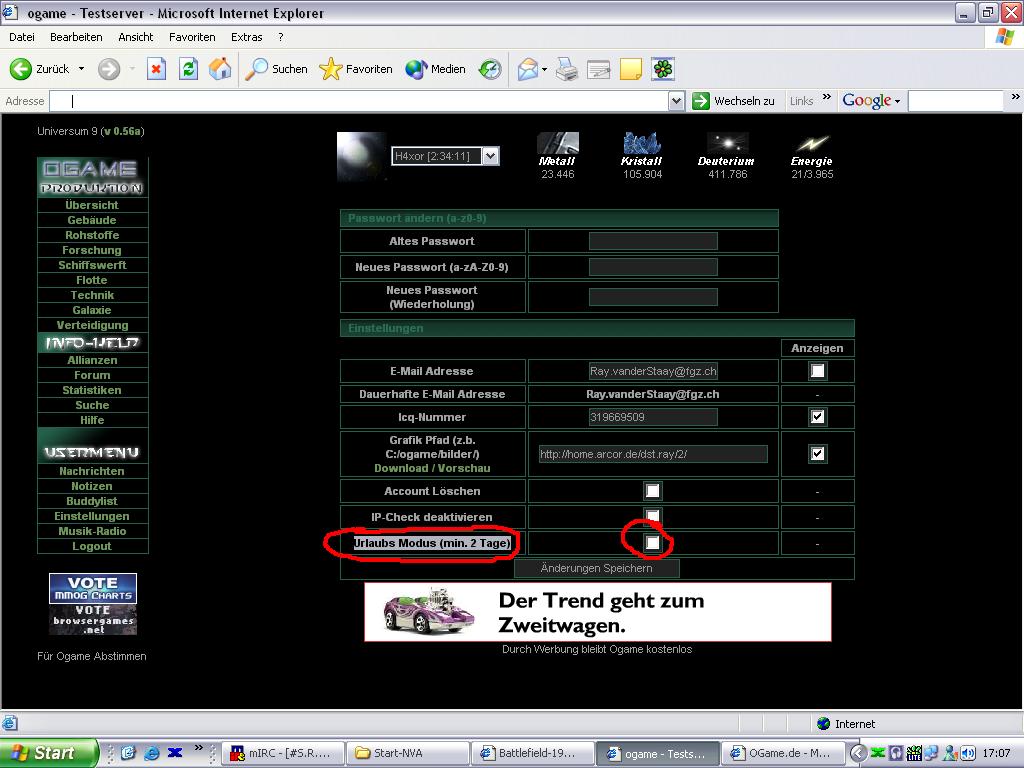This screenshot has width=1024, height=768.
Task: Open the Extras menu
Action: [246, 37]
